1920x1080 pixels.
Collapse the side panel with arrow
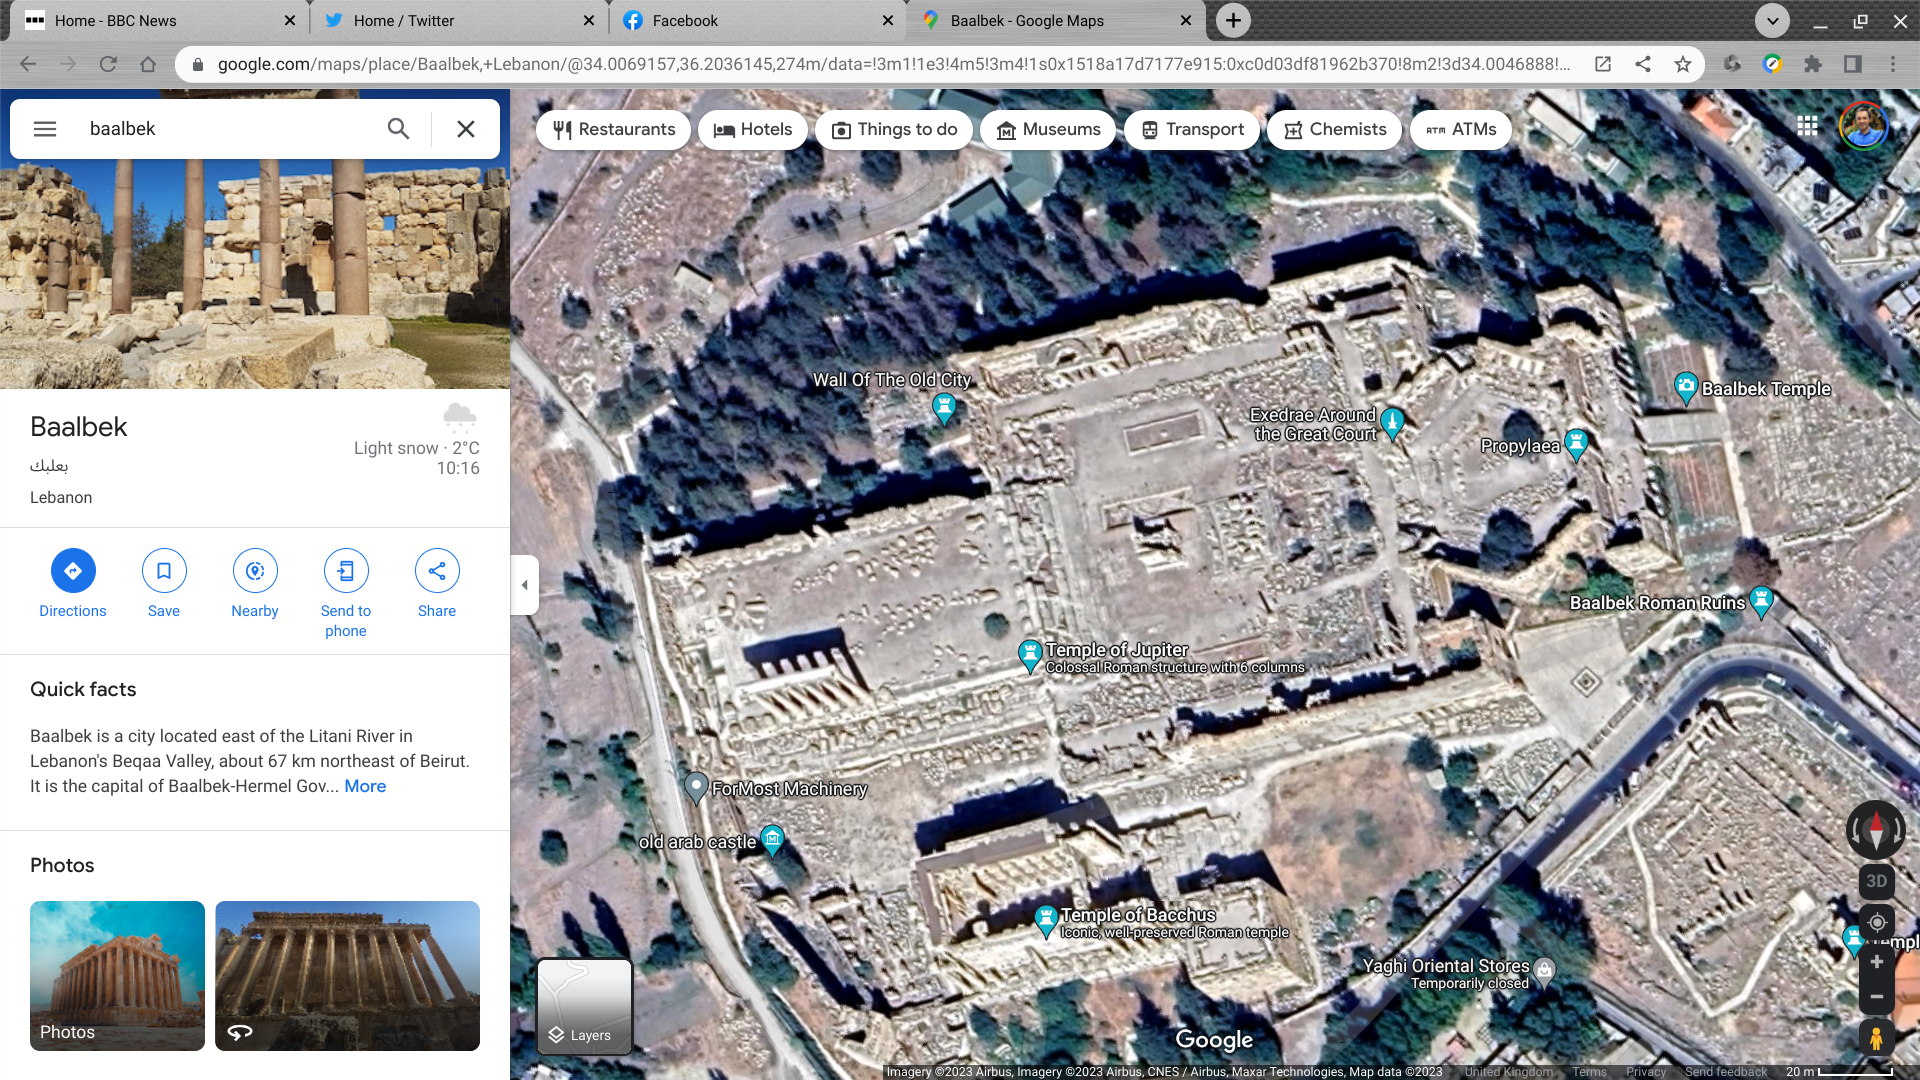(x=525, y=585)
